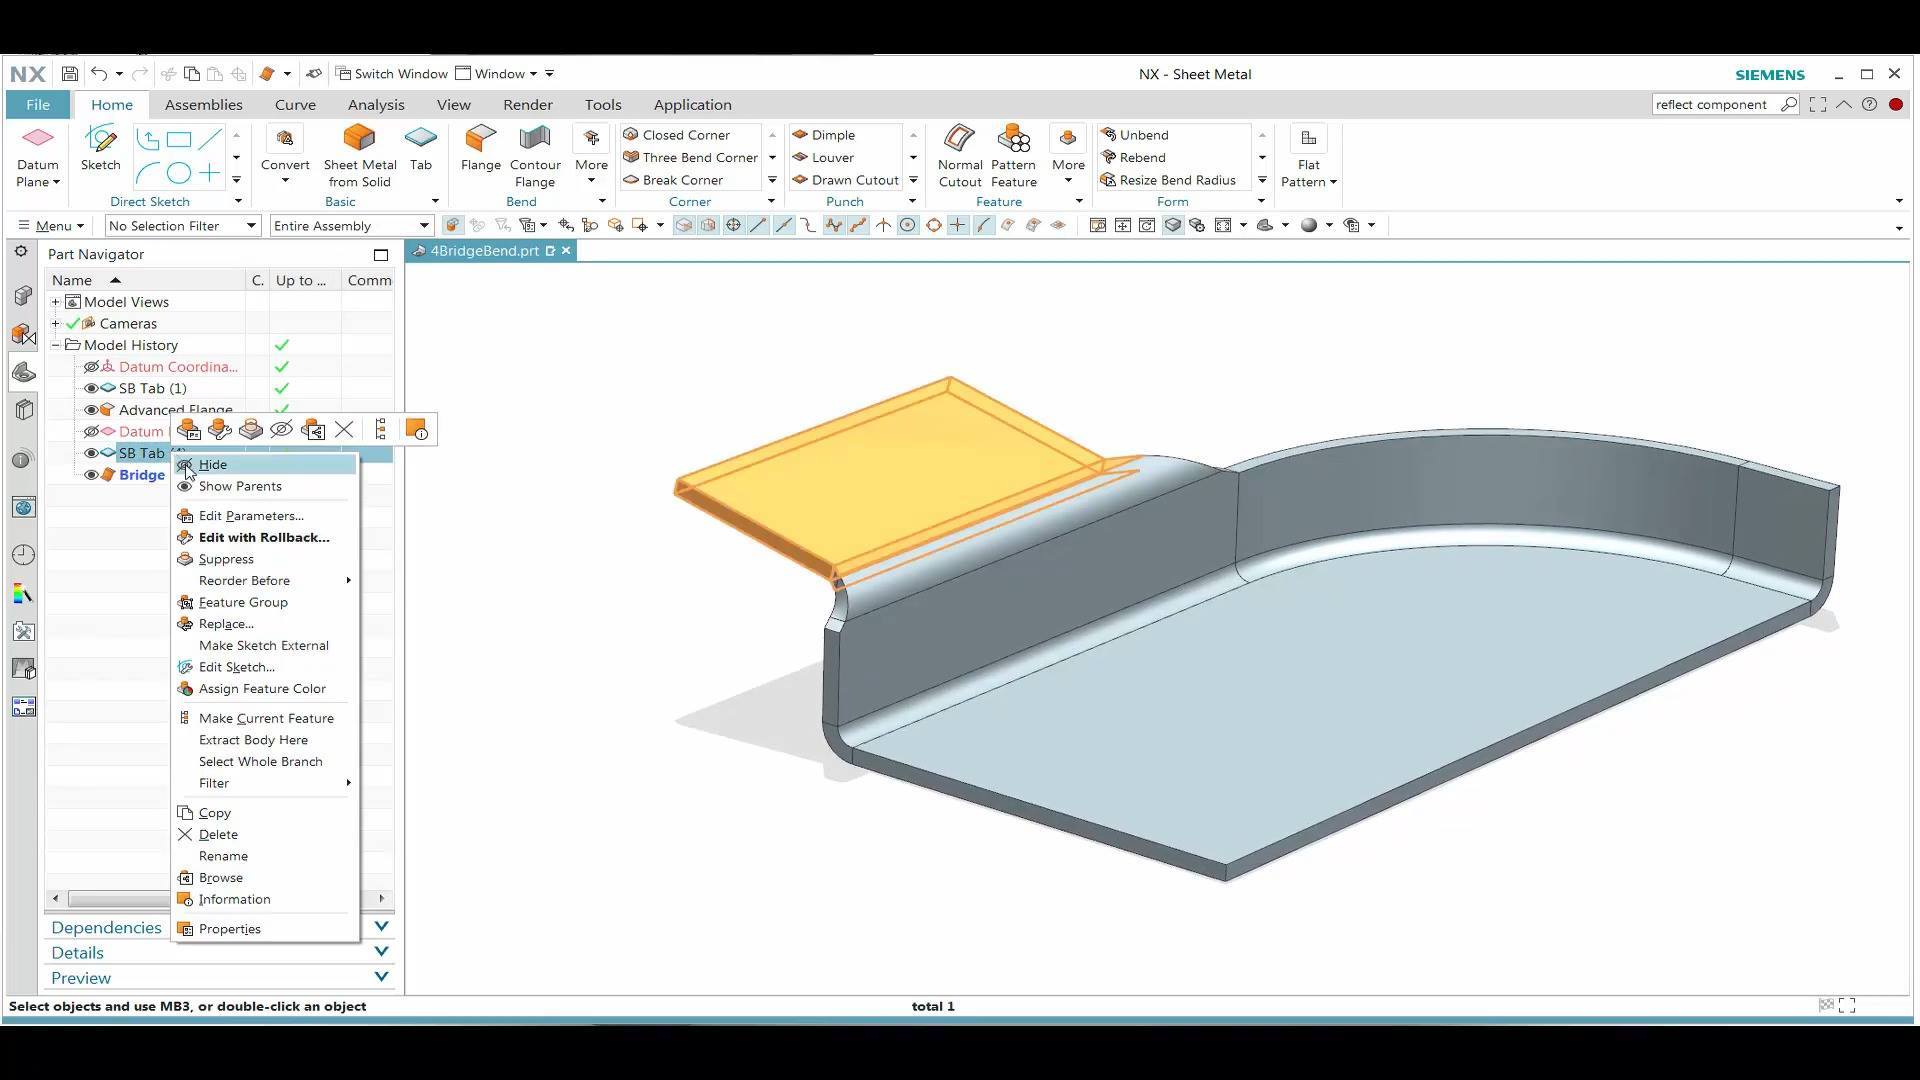
Task: Expand the Details panel chevron
Action: click(x=381, y=951)
